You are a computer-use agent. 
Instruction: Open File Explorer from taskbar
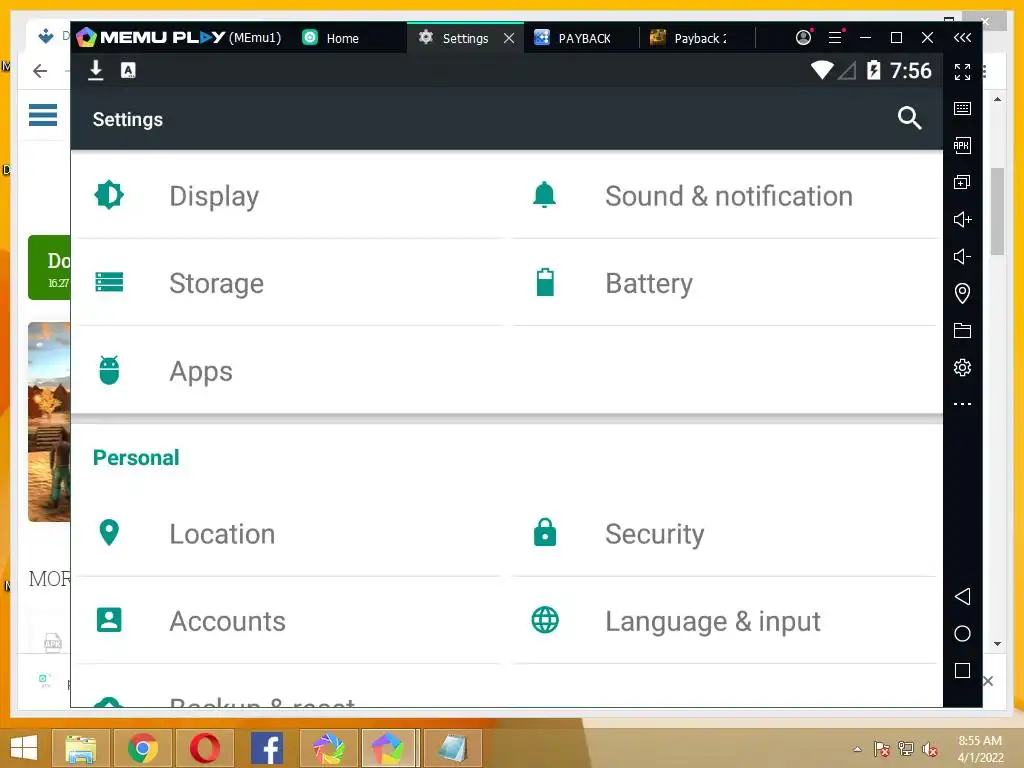pos(81,748)
